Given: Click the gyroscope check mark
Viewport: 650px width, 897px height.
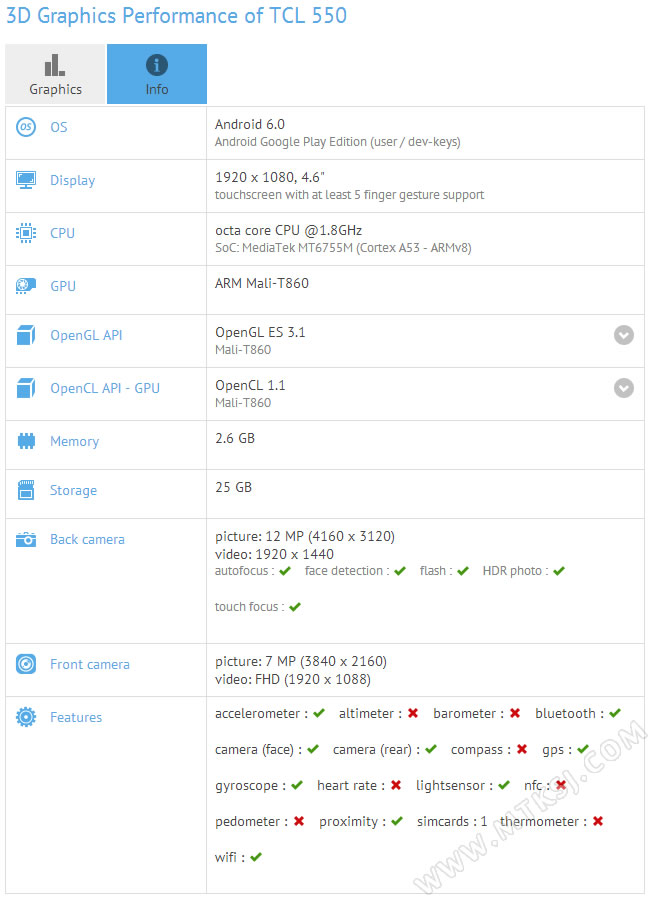Looking at the screenshot, I should point(296,785).
